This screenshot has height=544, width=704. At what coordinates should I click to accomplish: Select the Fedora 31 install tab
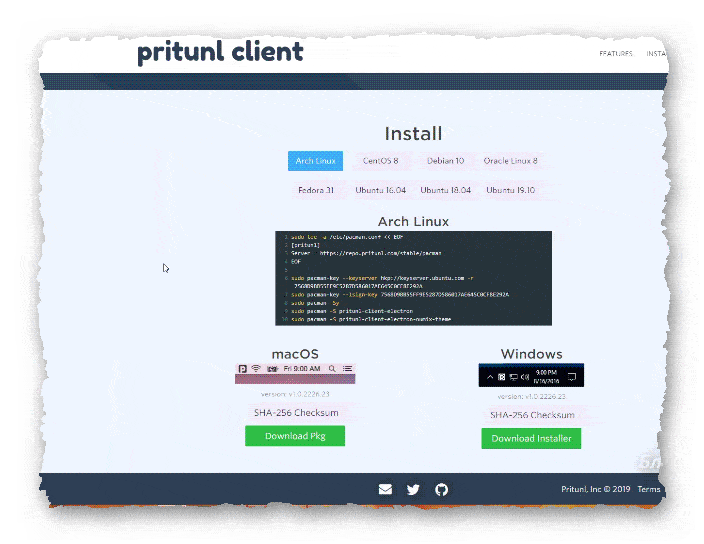316,190
